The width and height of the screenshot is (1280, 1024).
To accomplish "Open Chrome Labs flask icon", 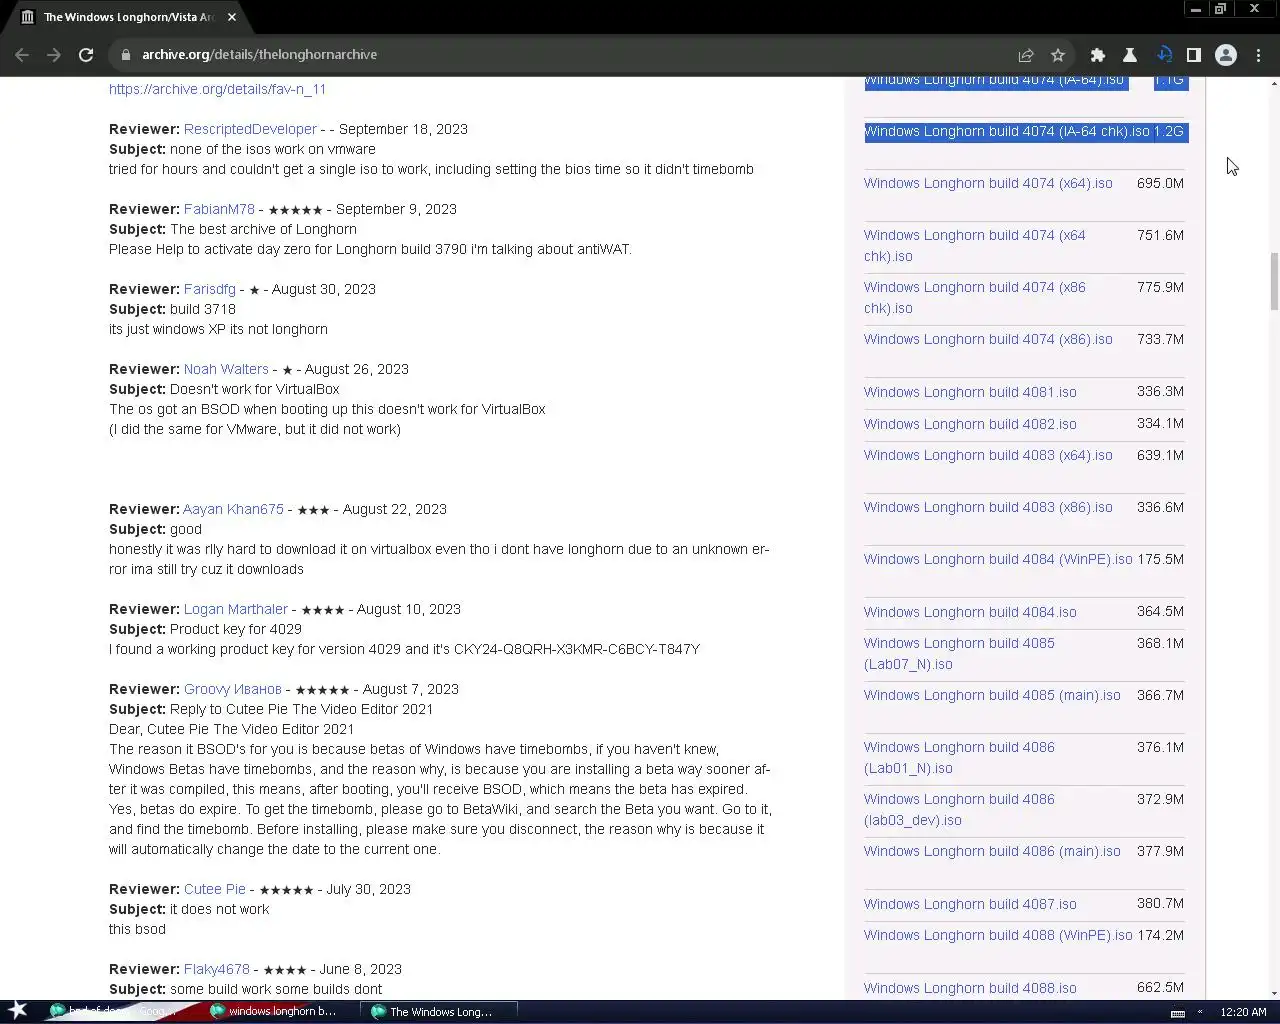I will click(1130, 55).
